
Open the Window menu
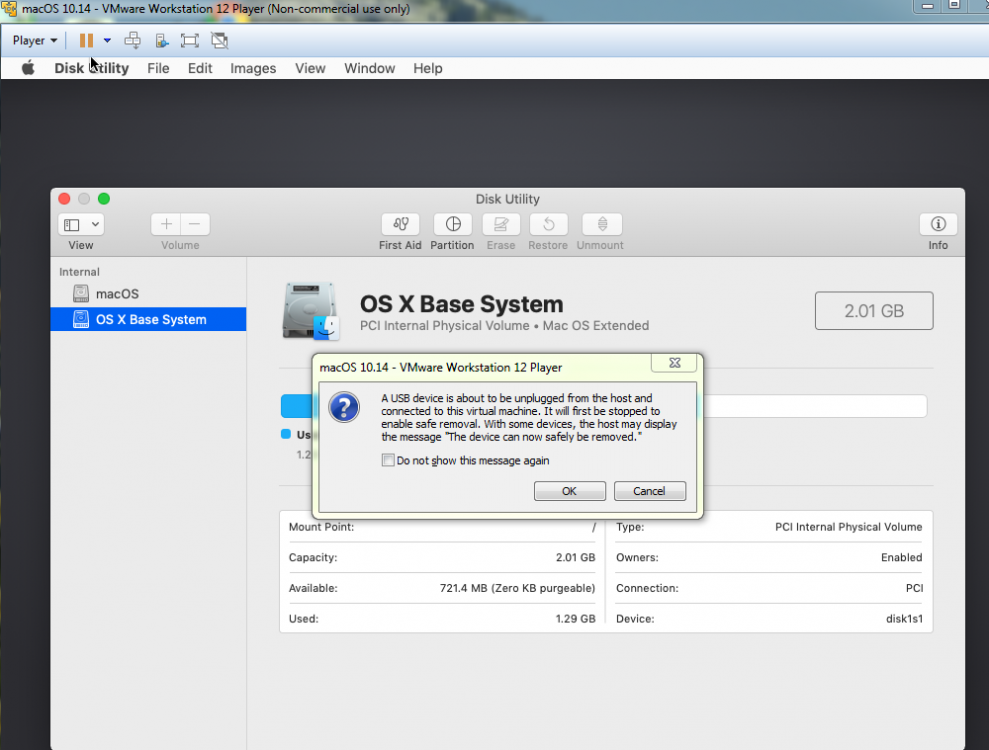(x=370, y=68)
